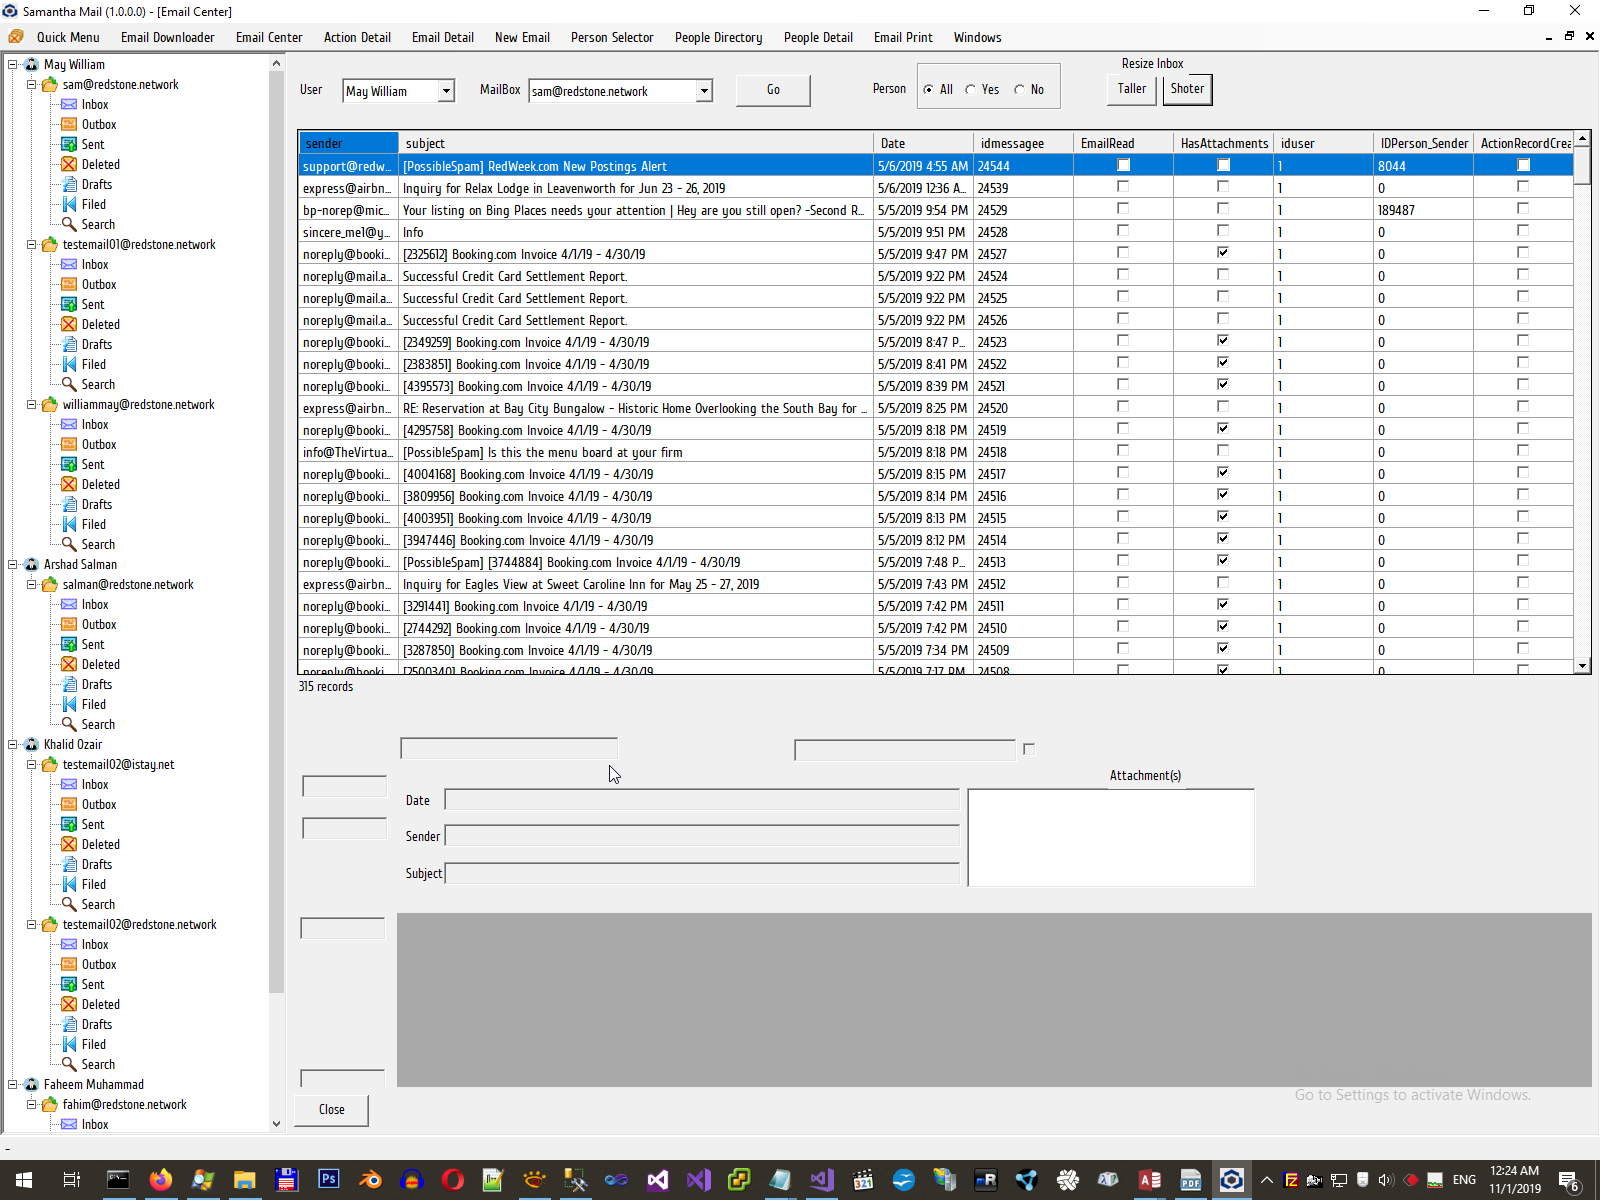Collapse the Khalid Ozair tree node
Screen dimensions: 1600x1200
pos(13,744)
